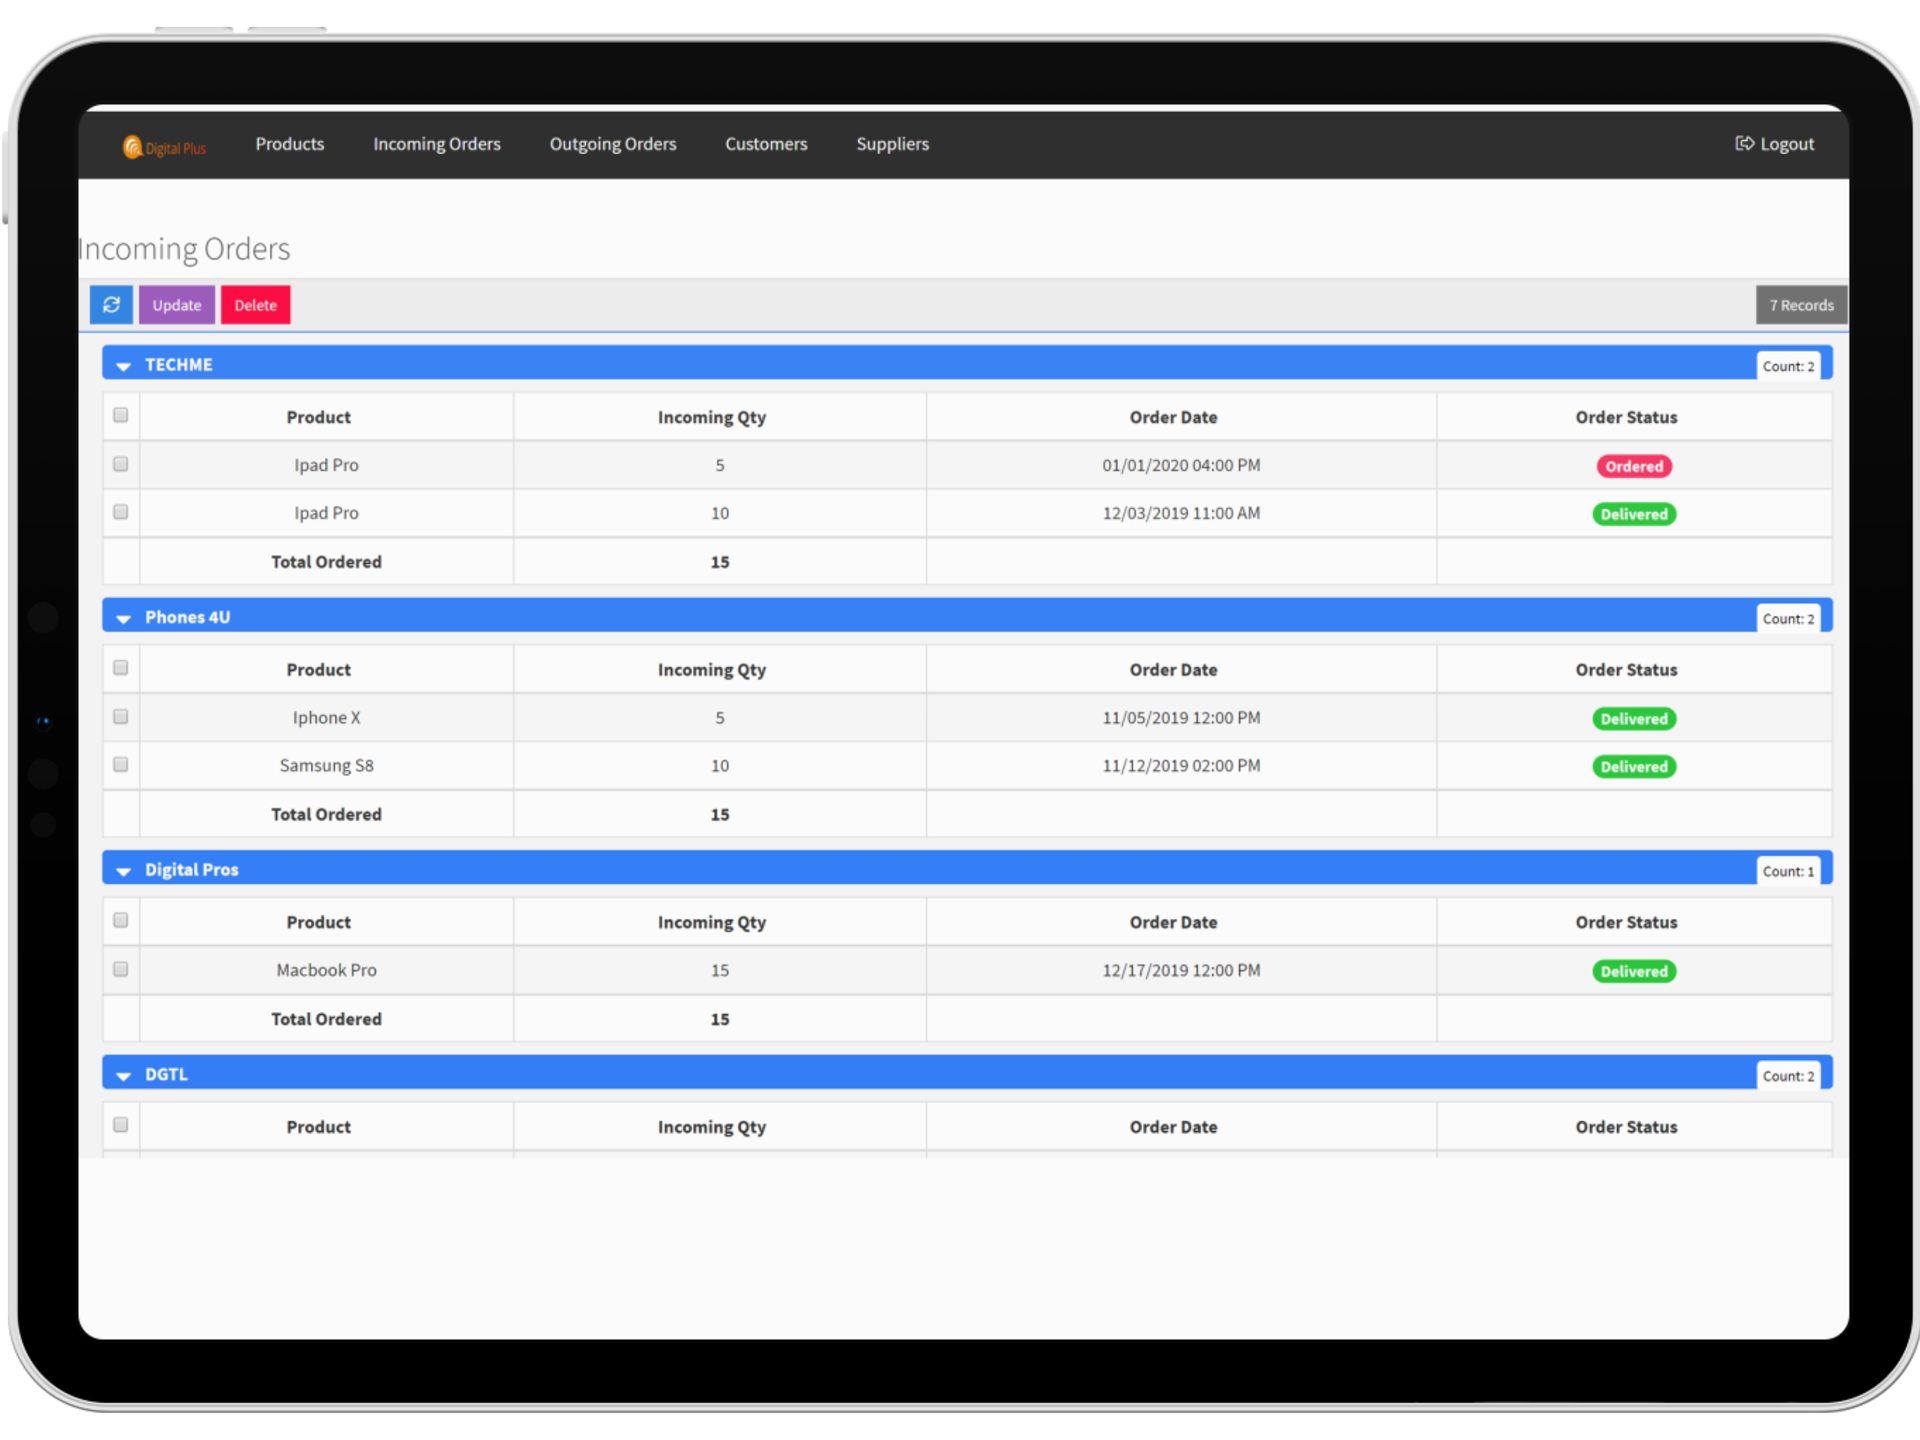Image resolution: width=1920 pixels, height=1440 pixels.
Task: Click the DGTL group title
Action: click(x=166, y=1074)
